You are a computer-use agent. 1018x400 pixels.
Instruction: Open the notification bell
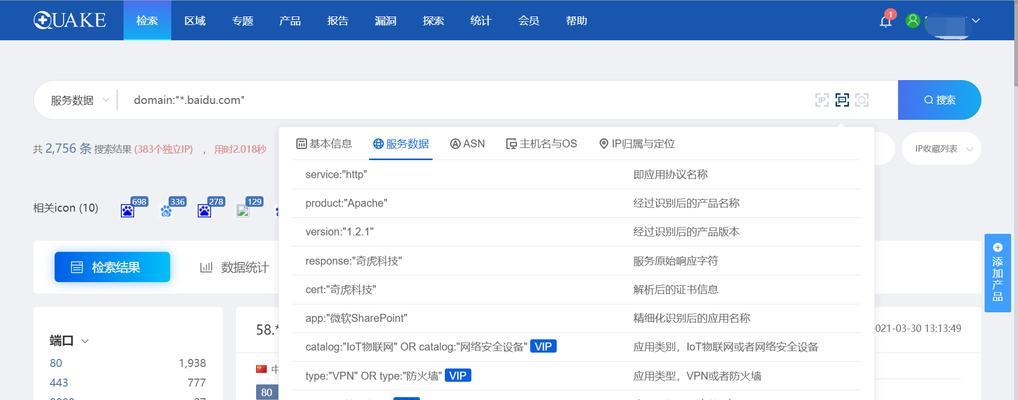point(885,21)
